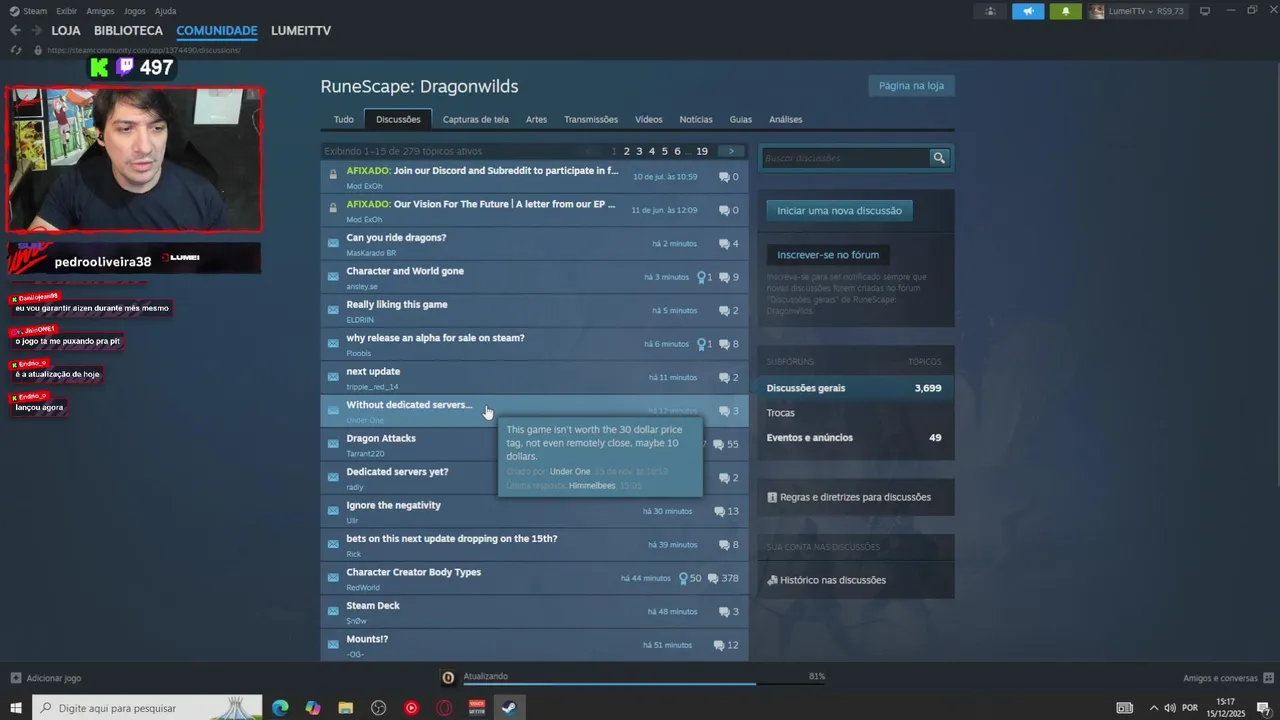The image size is (1280, 720).
Task: Open the Steam Deck topic
Action: [534, 612]
